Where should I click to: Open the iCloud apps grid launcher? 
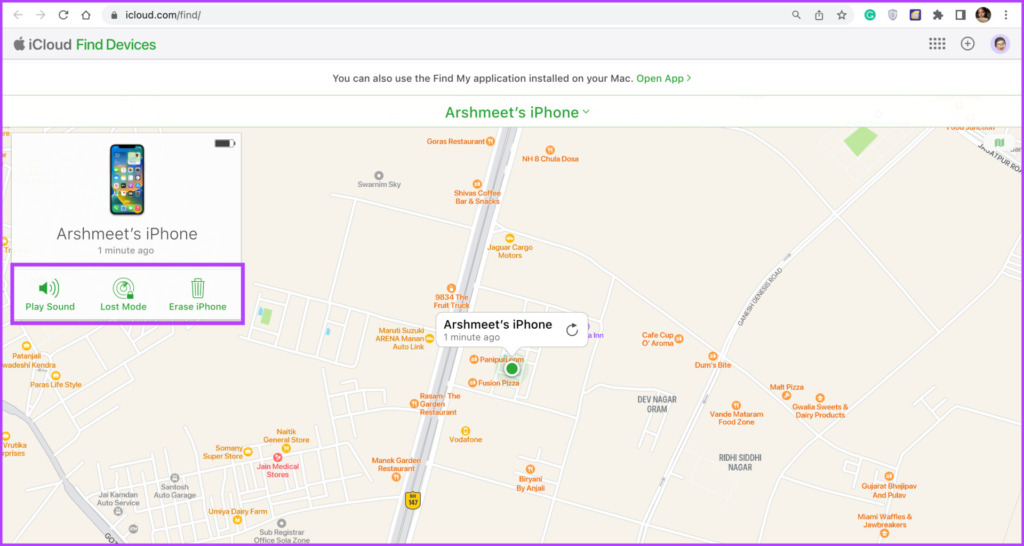937,44
